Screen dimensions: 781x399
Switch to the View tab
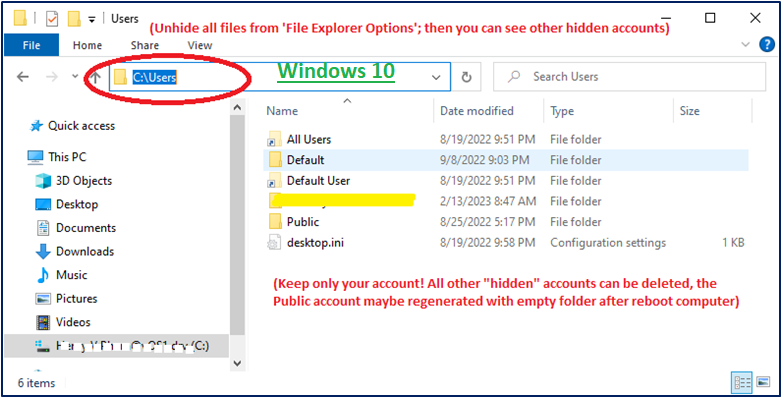coord(200,45)
